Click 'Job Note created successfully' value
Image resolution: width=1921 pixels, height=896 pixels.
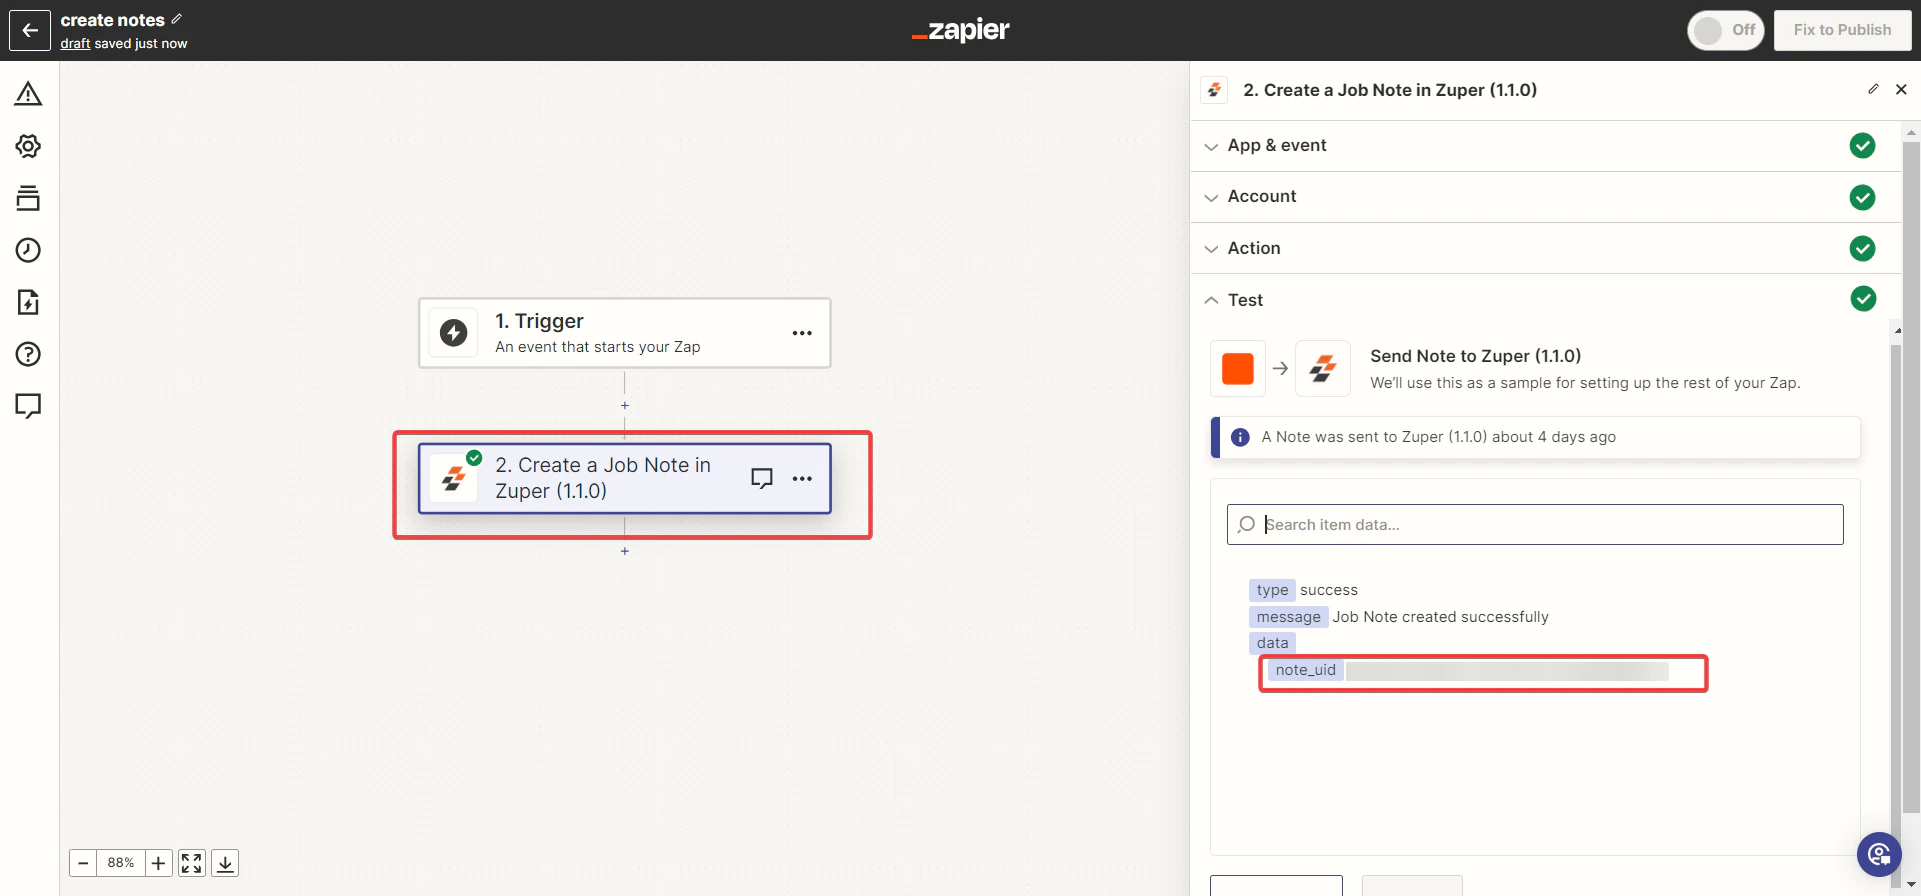coord(1440,617)
